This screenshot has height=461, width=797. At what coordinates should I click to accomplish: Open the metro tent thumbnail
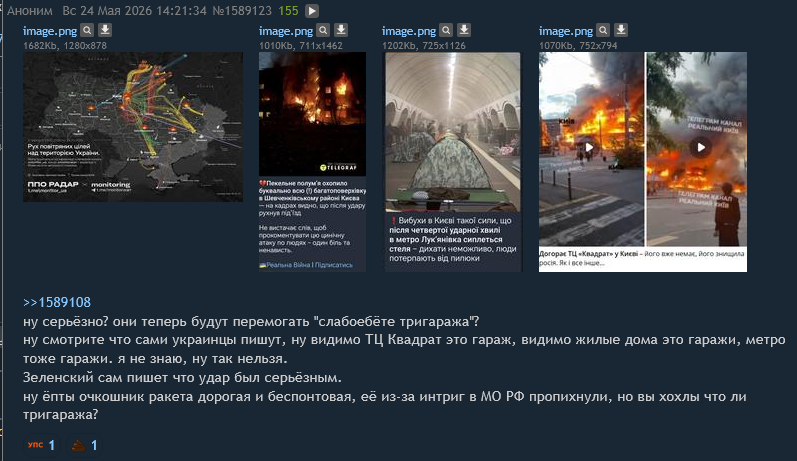(x=452, y=162)
